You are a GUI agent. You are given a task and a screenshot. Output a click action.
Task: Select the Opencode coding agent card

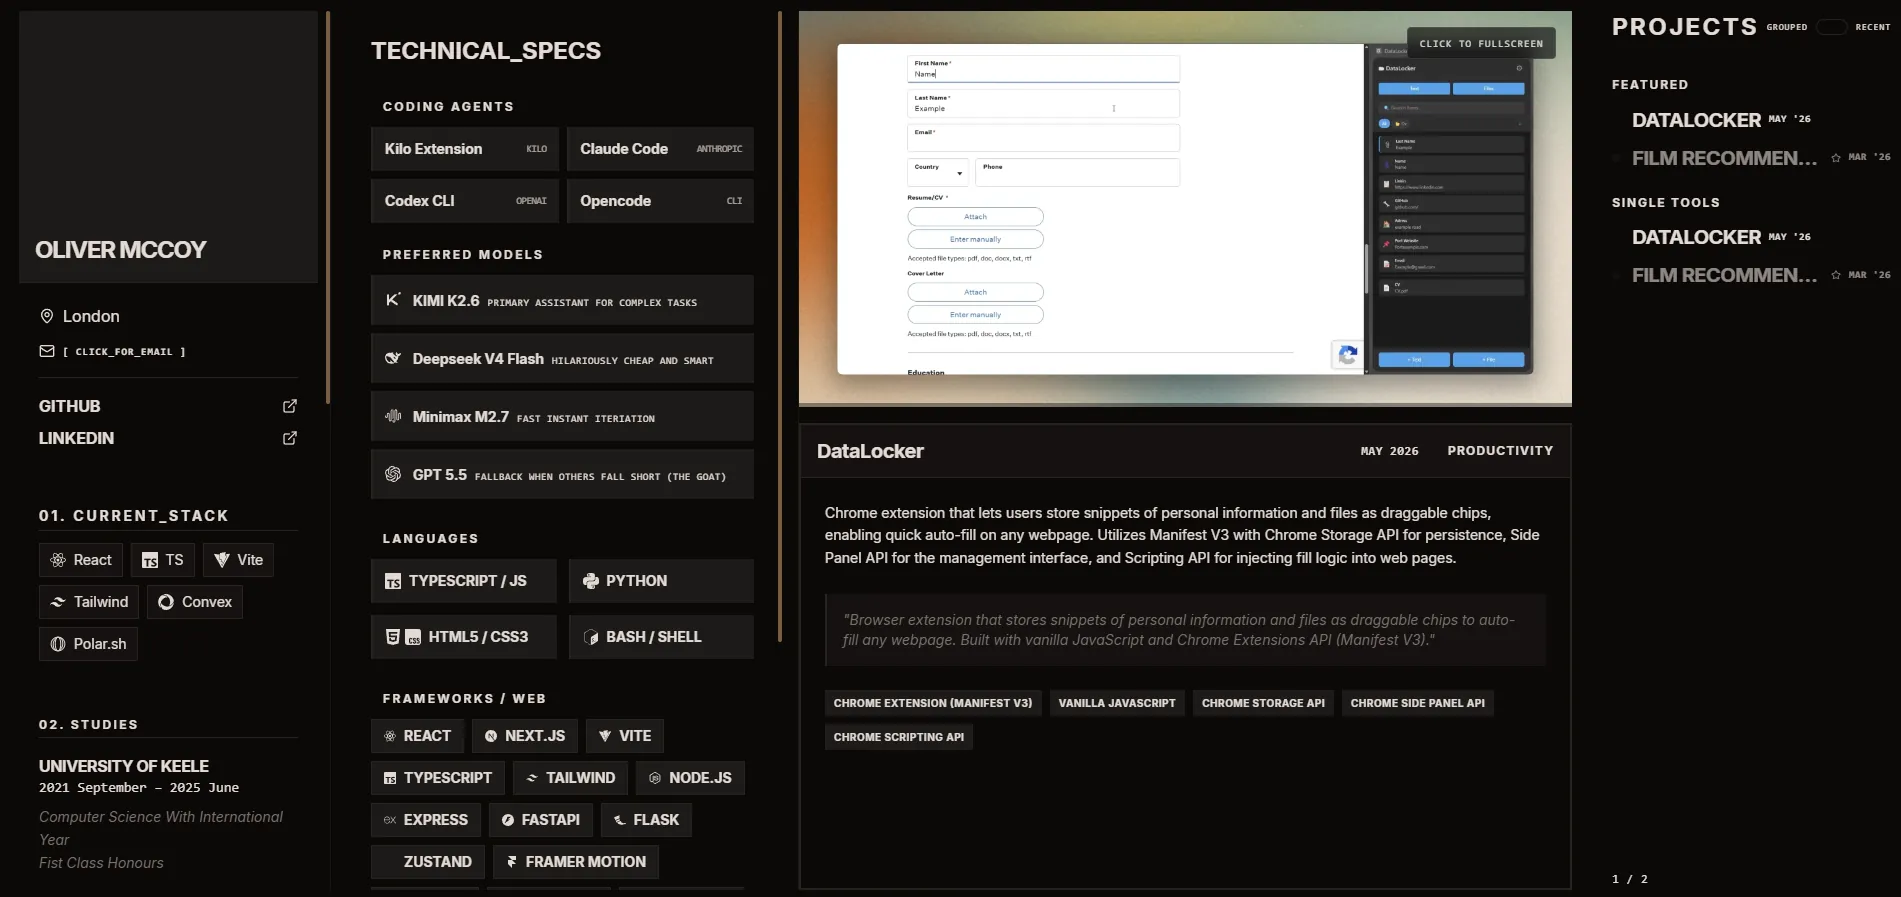click(x=660, y=201)
